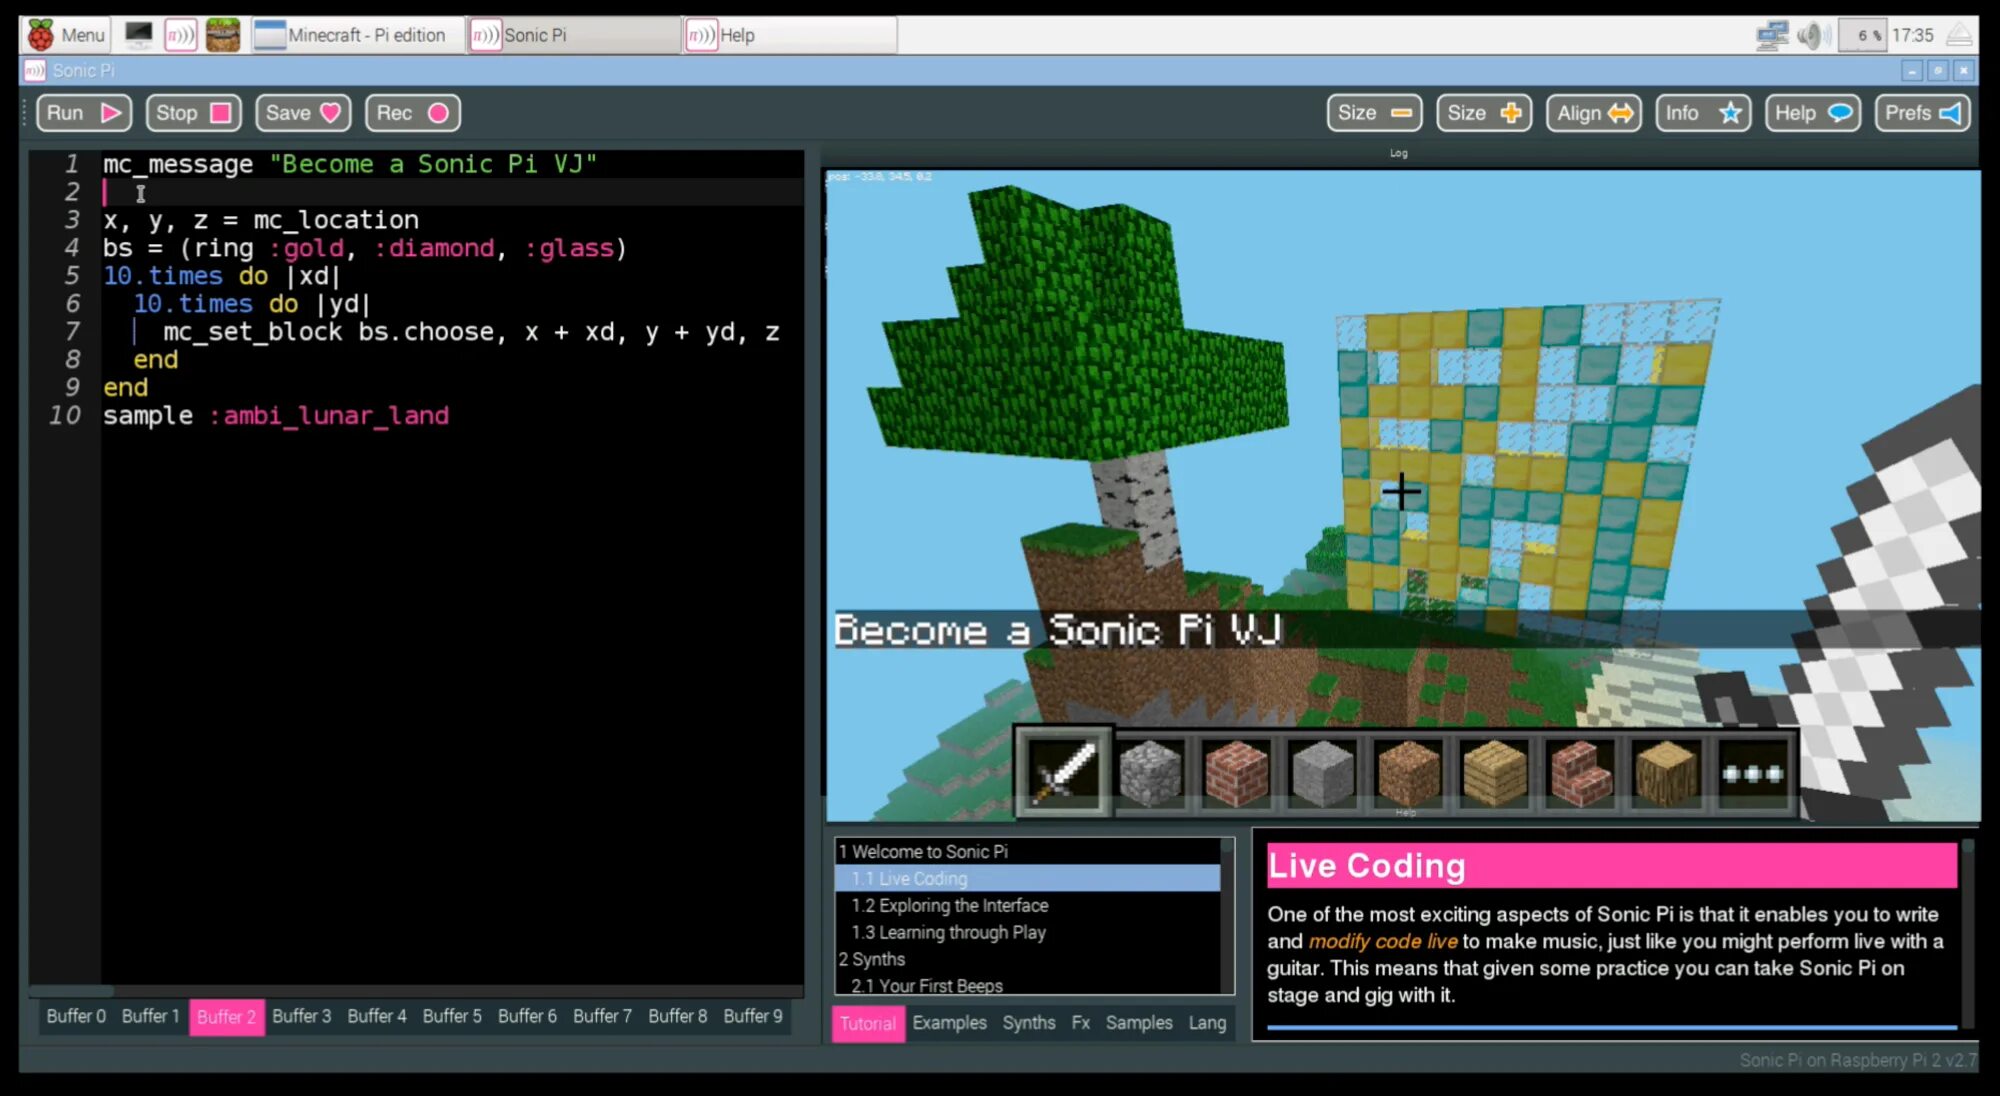Select brick block in Minecraft hotbar

coord(1236,773)
